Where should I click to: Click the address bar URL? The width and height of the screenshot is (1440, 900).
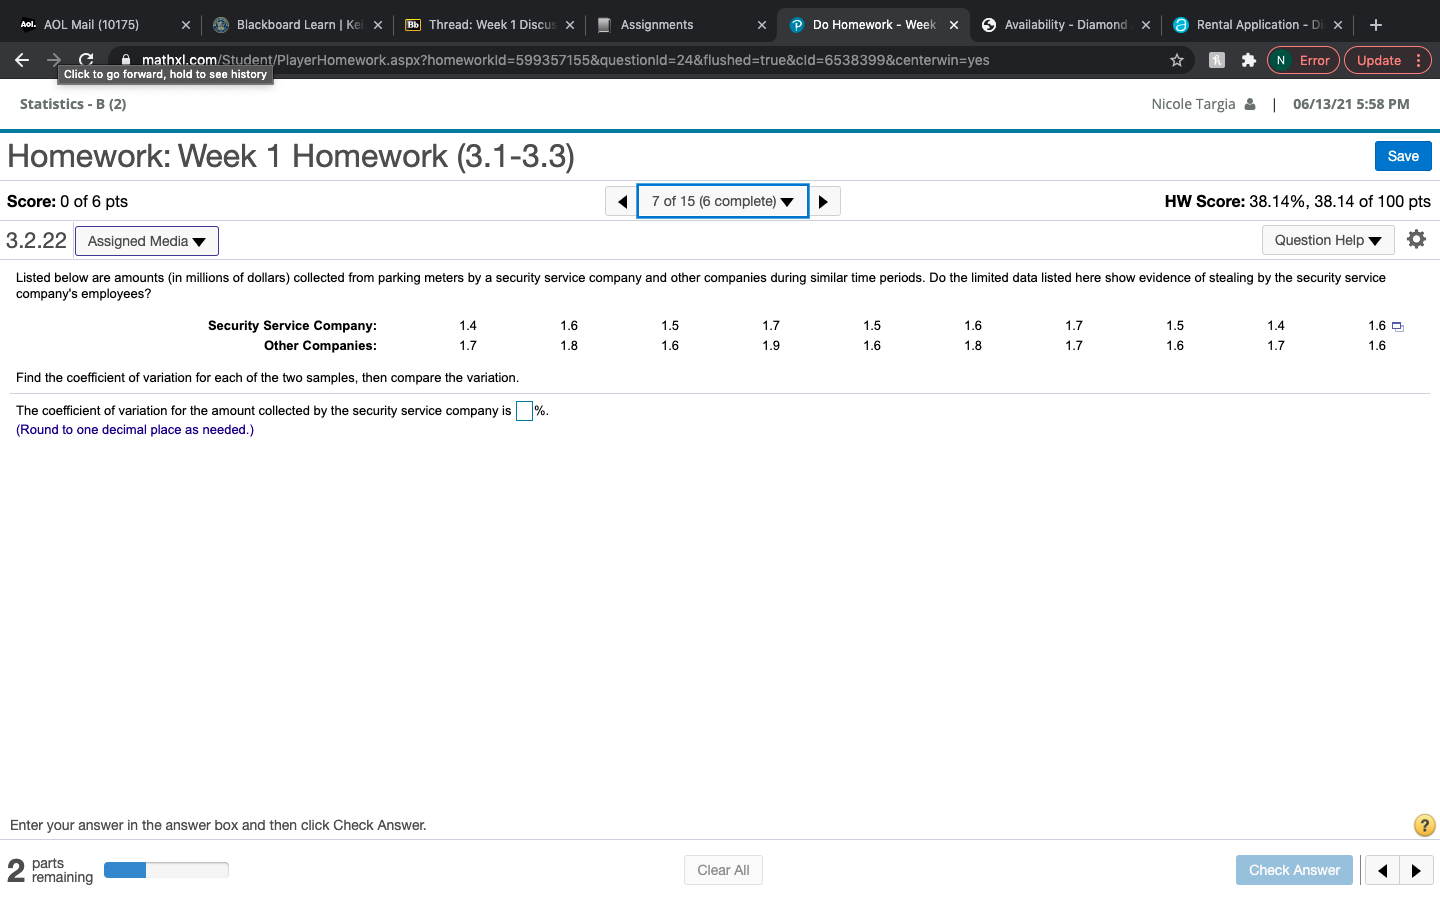pyautogui.click(x=565, y=60)
